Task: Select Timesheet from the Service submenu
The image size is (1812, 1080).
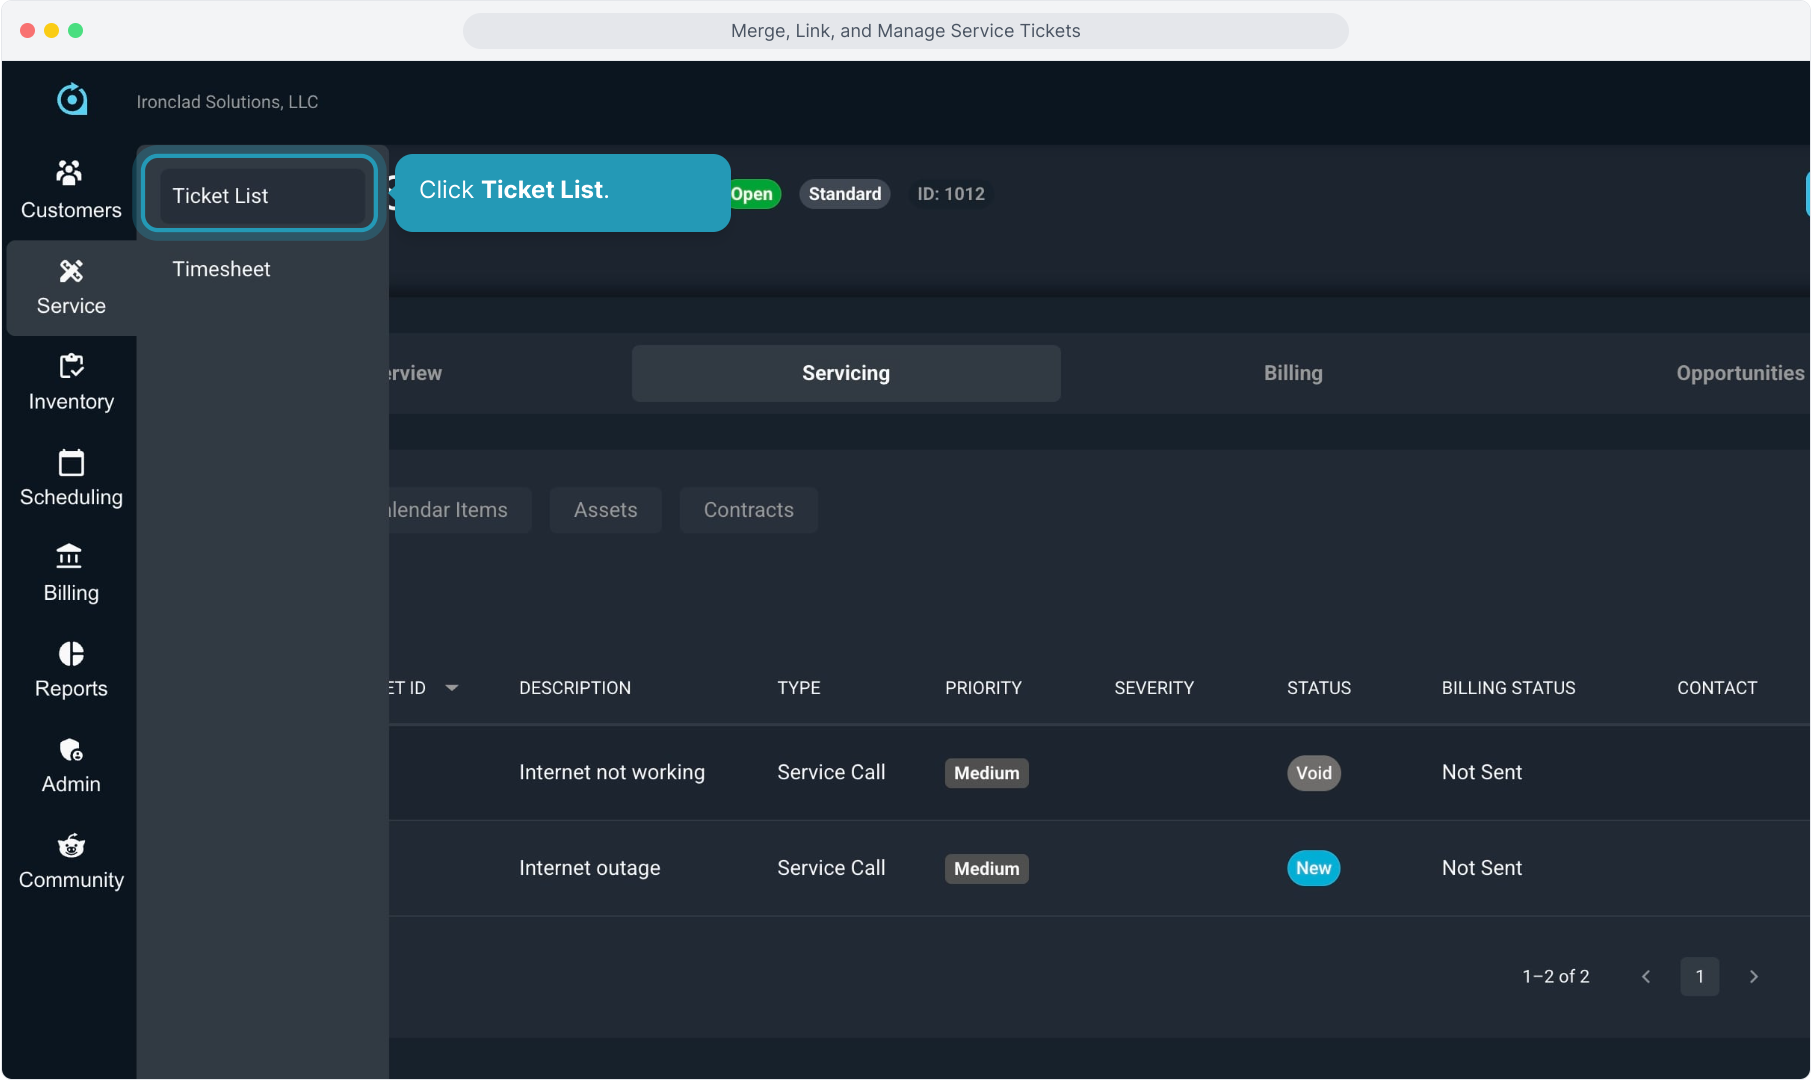Action: (x=221, y=269)
